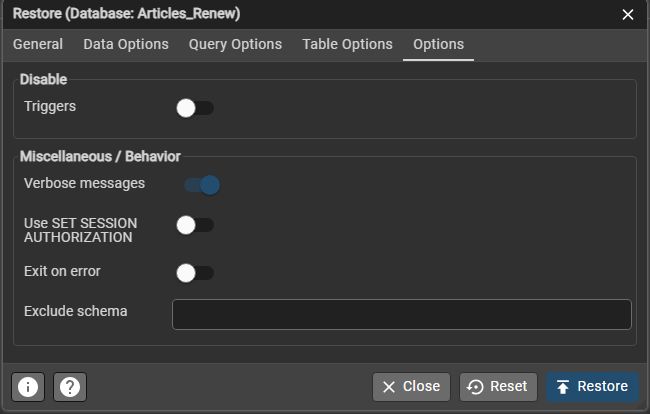Close the Restore dialog with X

pyautogui.click(x=628, y=14)
